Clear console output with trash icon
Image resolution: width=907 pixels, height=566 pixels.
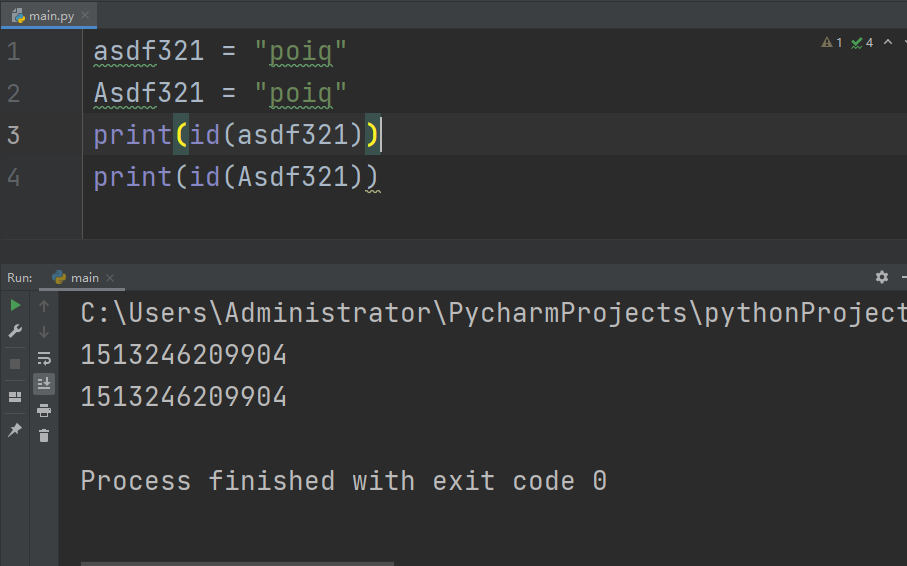coord(44,435)
